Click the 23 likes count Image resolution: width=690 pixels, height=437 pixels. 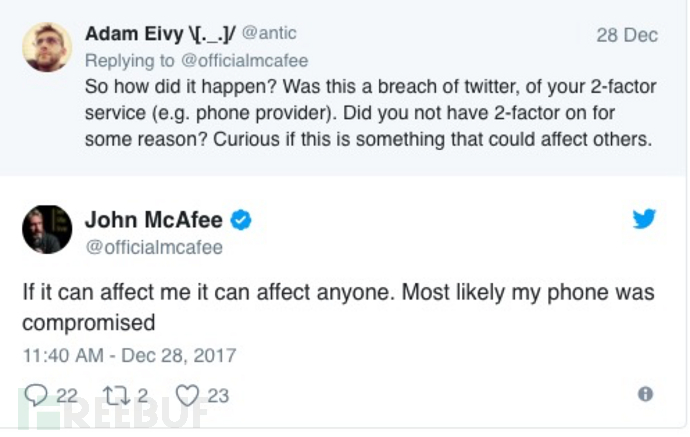click(218, 396)
